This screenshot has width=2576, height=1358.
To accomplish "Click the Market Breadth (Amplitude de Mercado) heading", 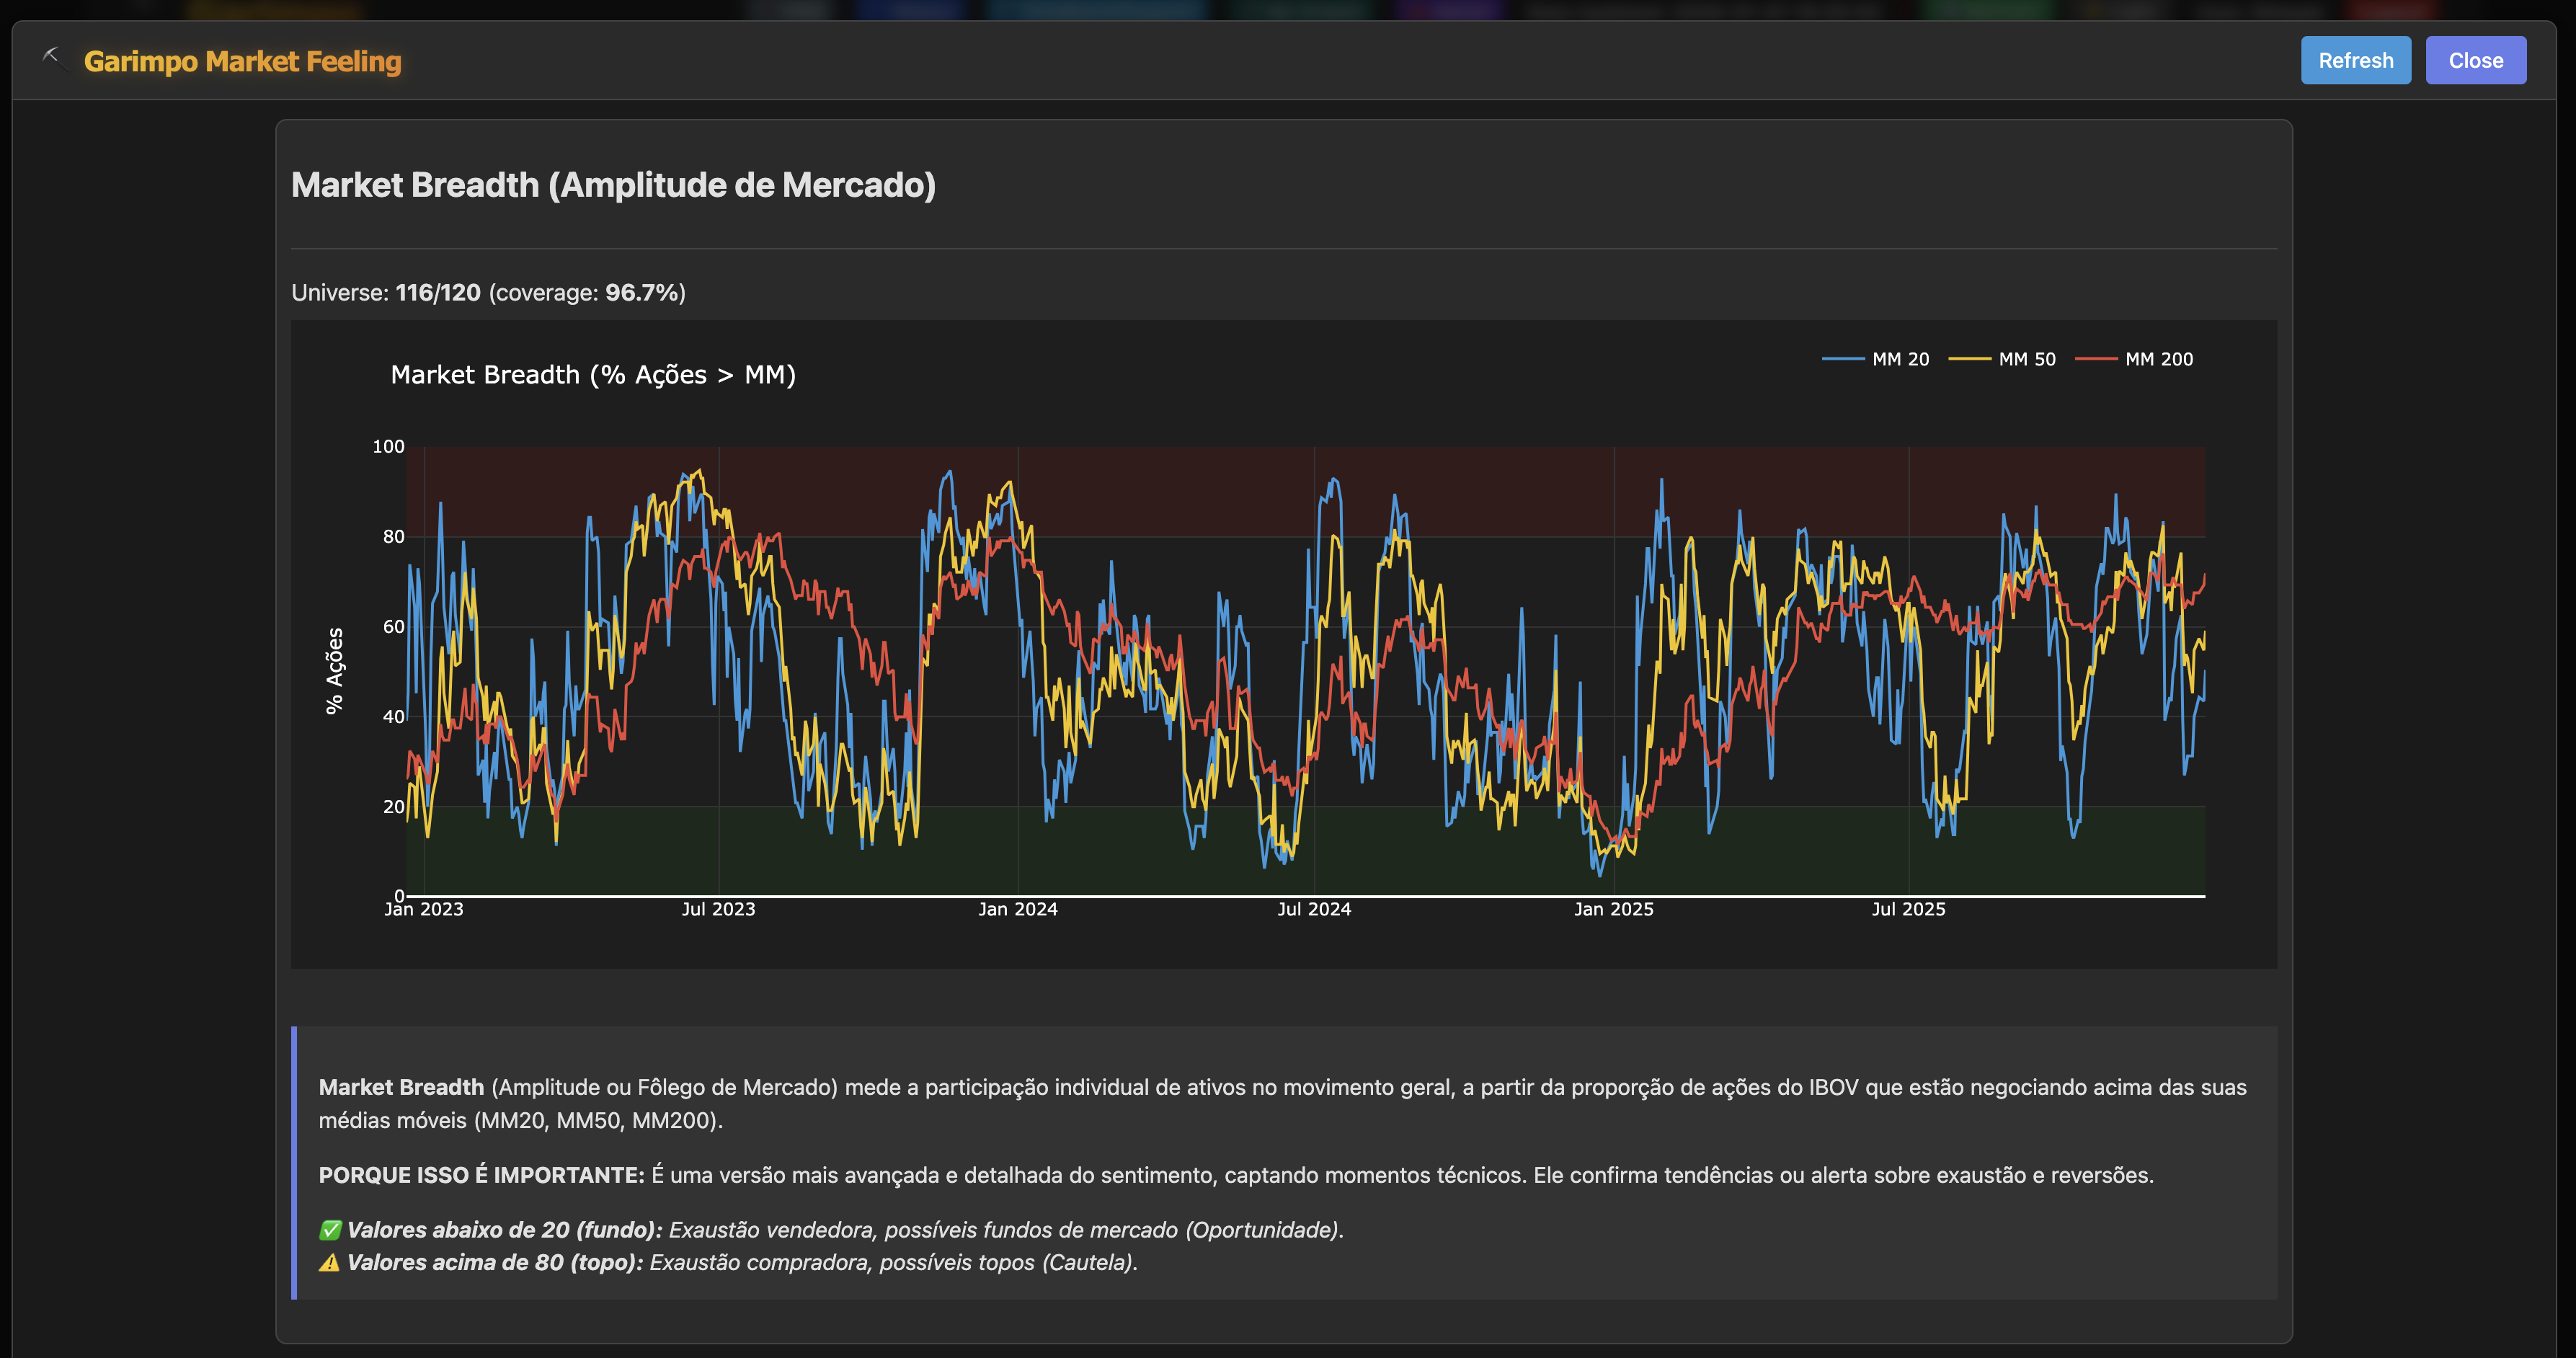I will tap(613, 185).
